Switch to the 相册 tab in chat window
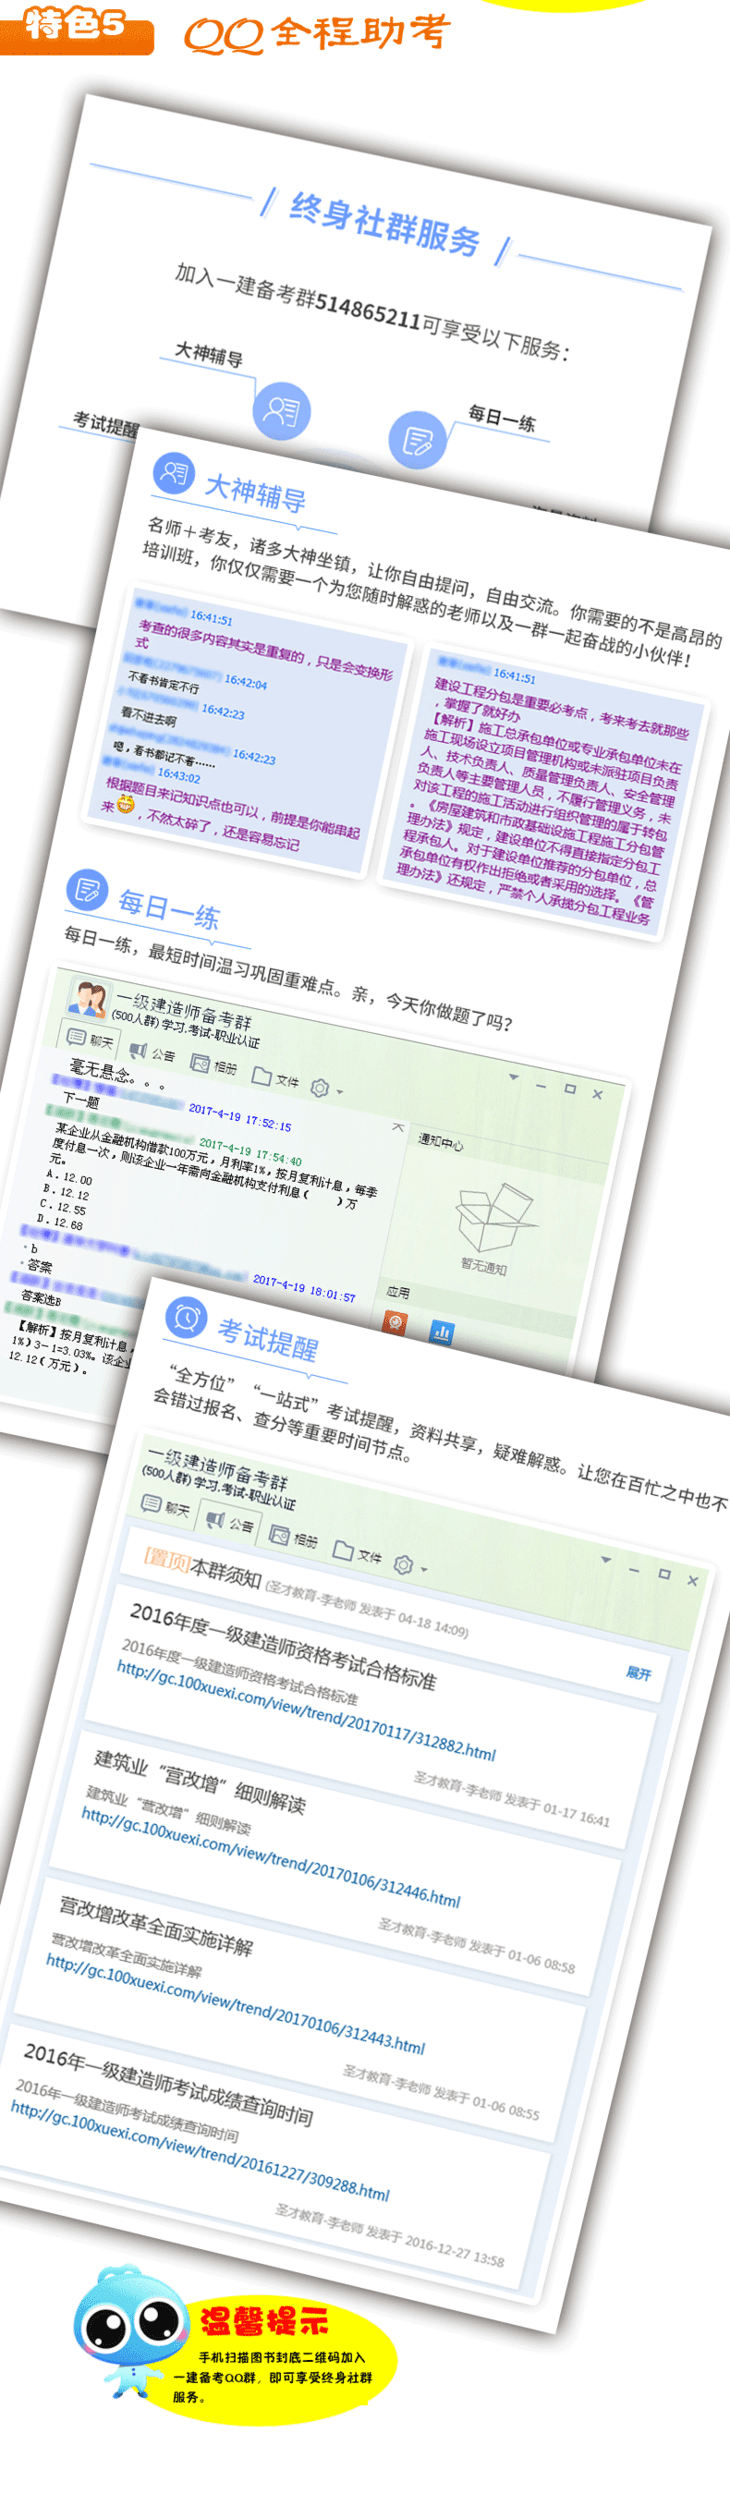The width and height of the screenshot is (730, 2506). coord(214,1066)
